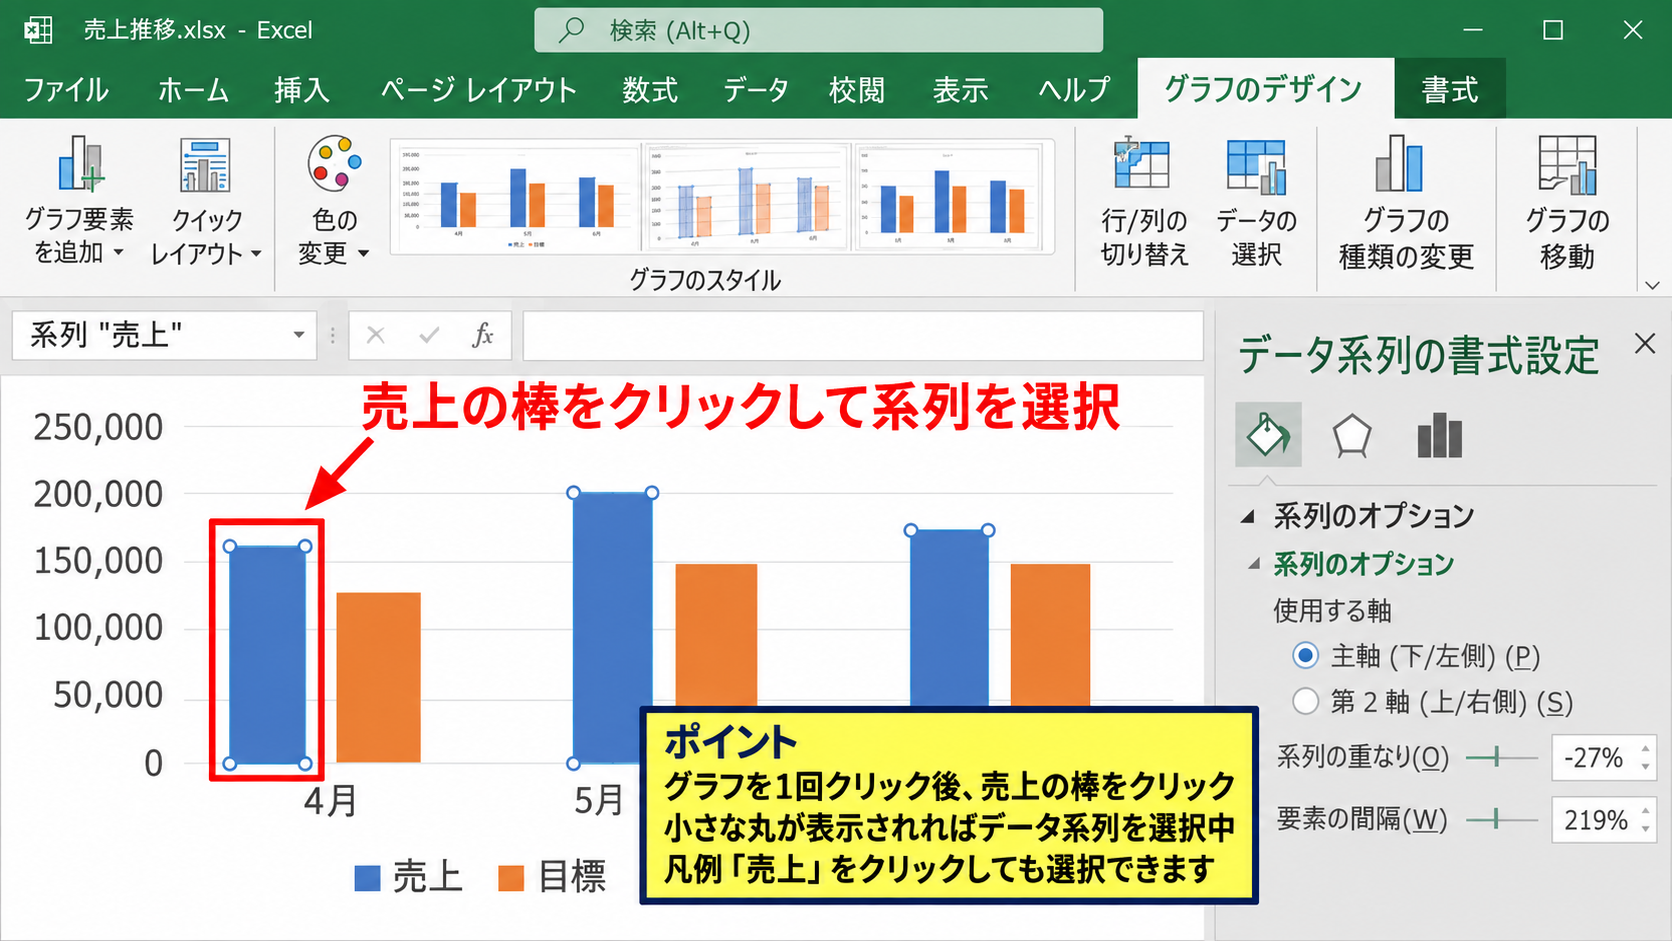This screenshot has height=941, width=1672.
Task: Open データの選択 dialog
Action: [x=1256, y=202]
